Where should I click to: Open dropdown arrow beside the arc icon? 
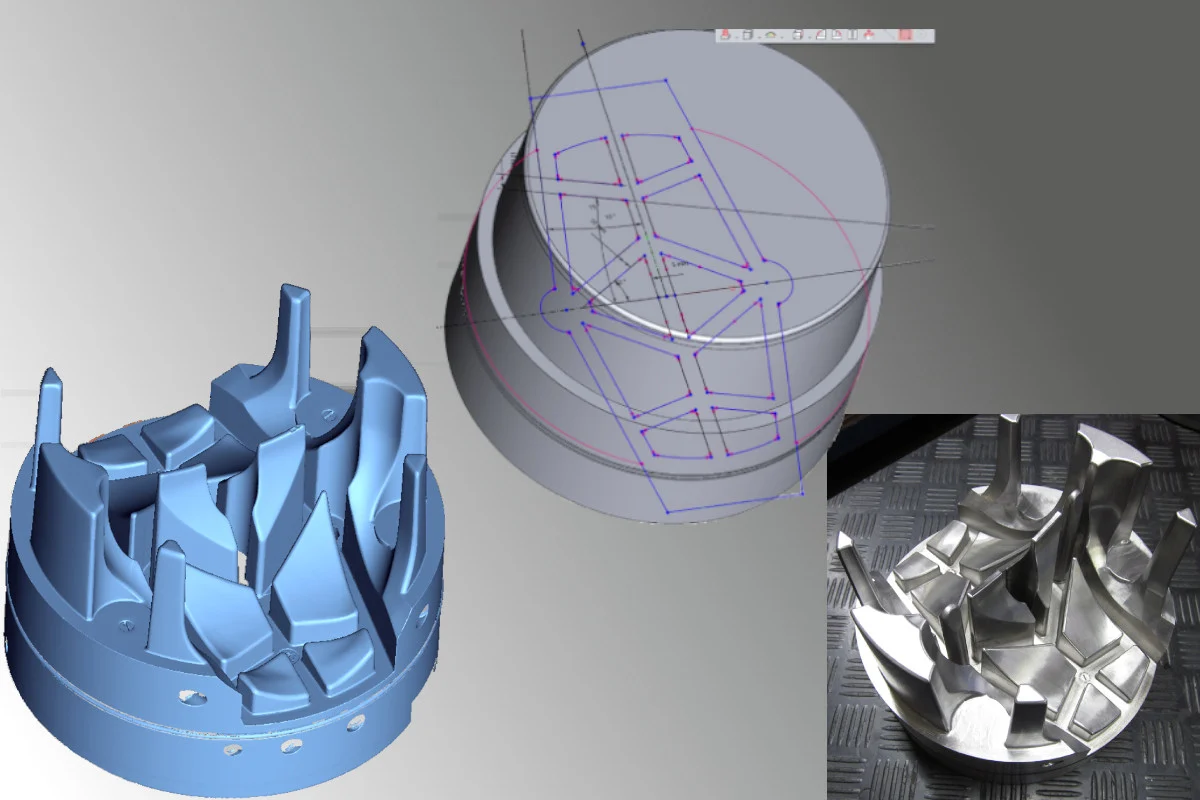782,37
